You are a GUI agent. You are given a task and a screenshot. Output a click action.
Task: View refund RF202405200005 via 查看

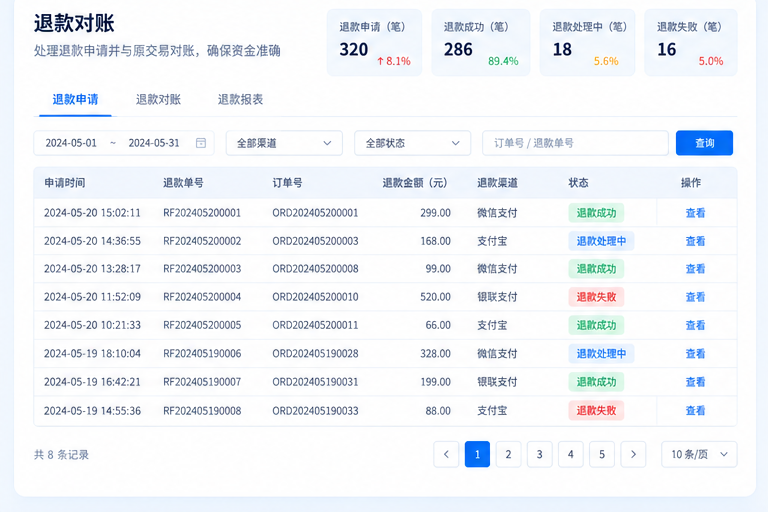(695, 325)
